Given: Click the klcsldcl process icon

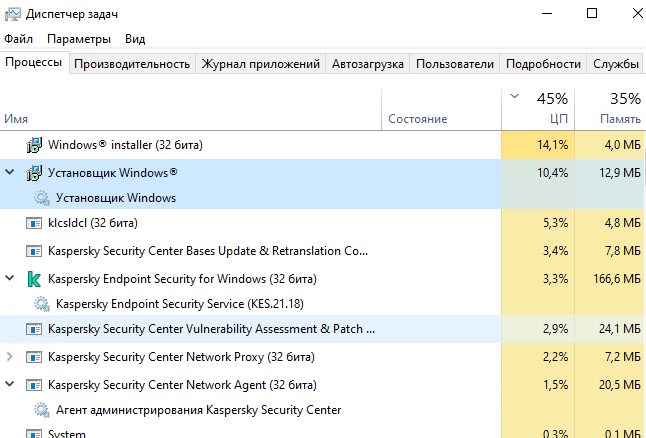Looking at the screenshot, I should pyautogui.click(x=34, y=223).
